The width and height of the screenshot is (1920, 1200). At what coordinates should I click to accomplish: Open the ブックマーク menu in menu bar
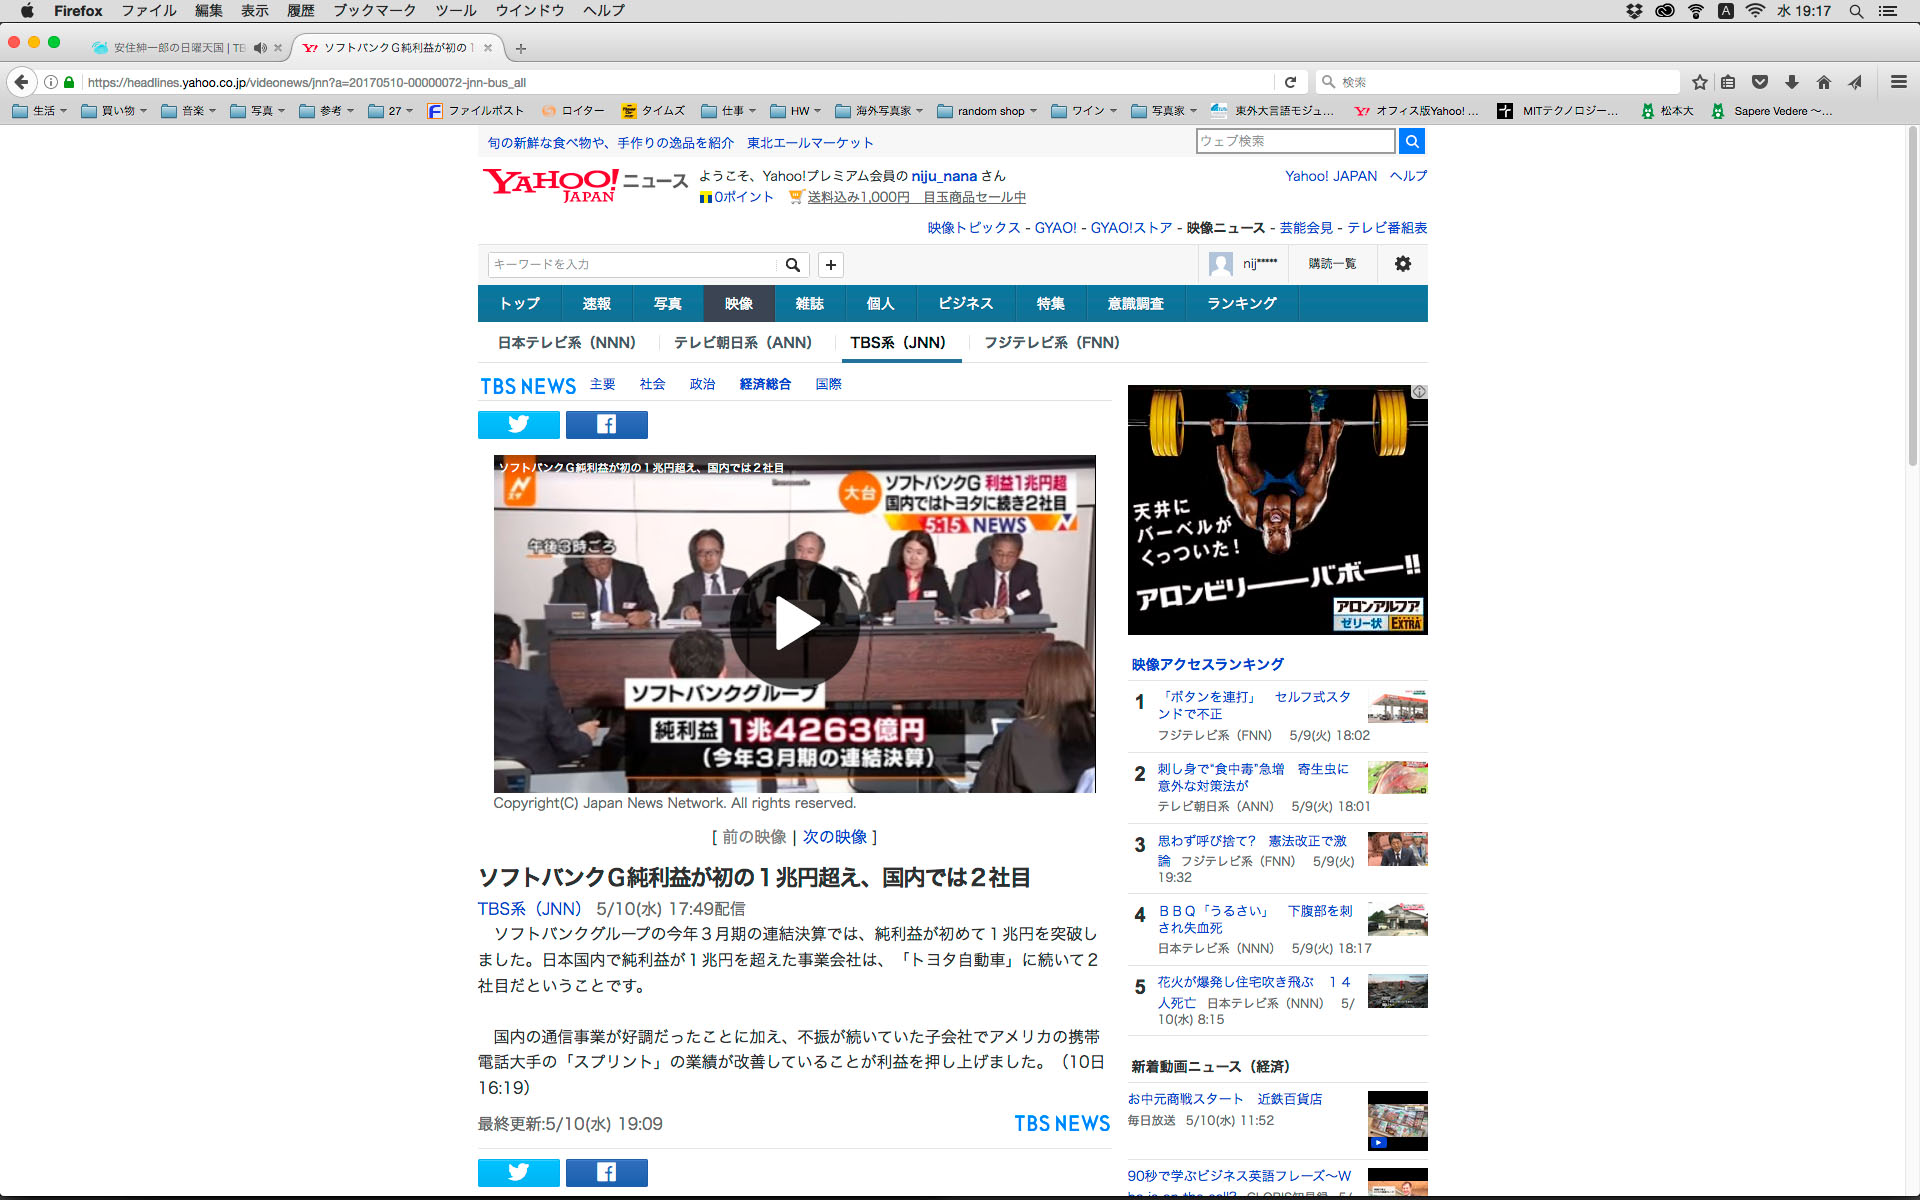coord(374,11)
